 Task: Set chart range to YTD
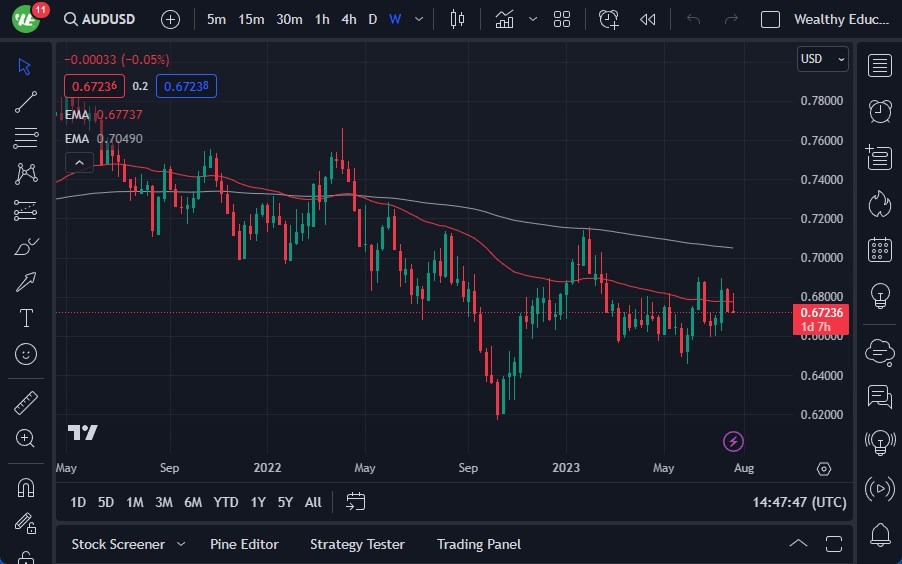pyautogui.click(x=226, y=502)
